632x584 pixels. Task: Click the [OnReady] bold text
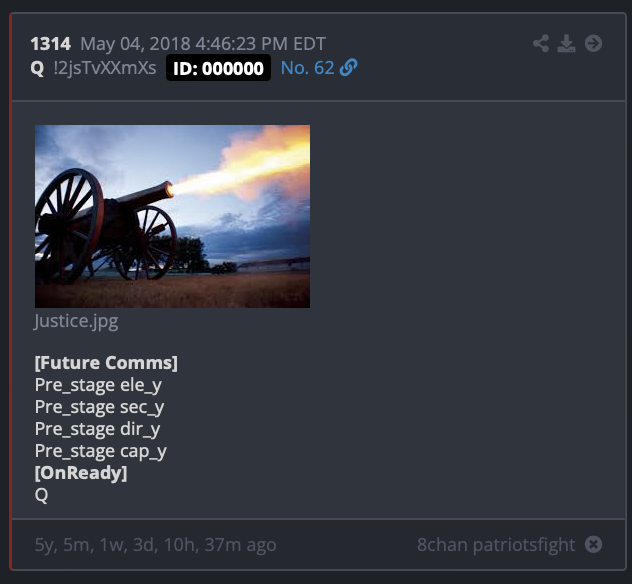[81, 473]
